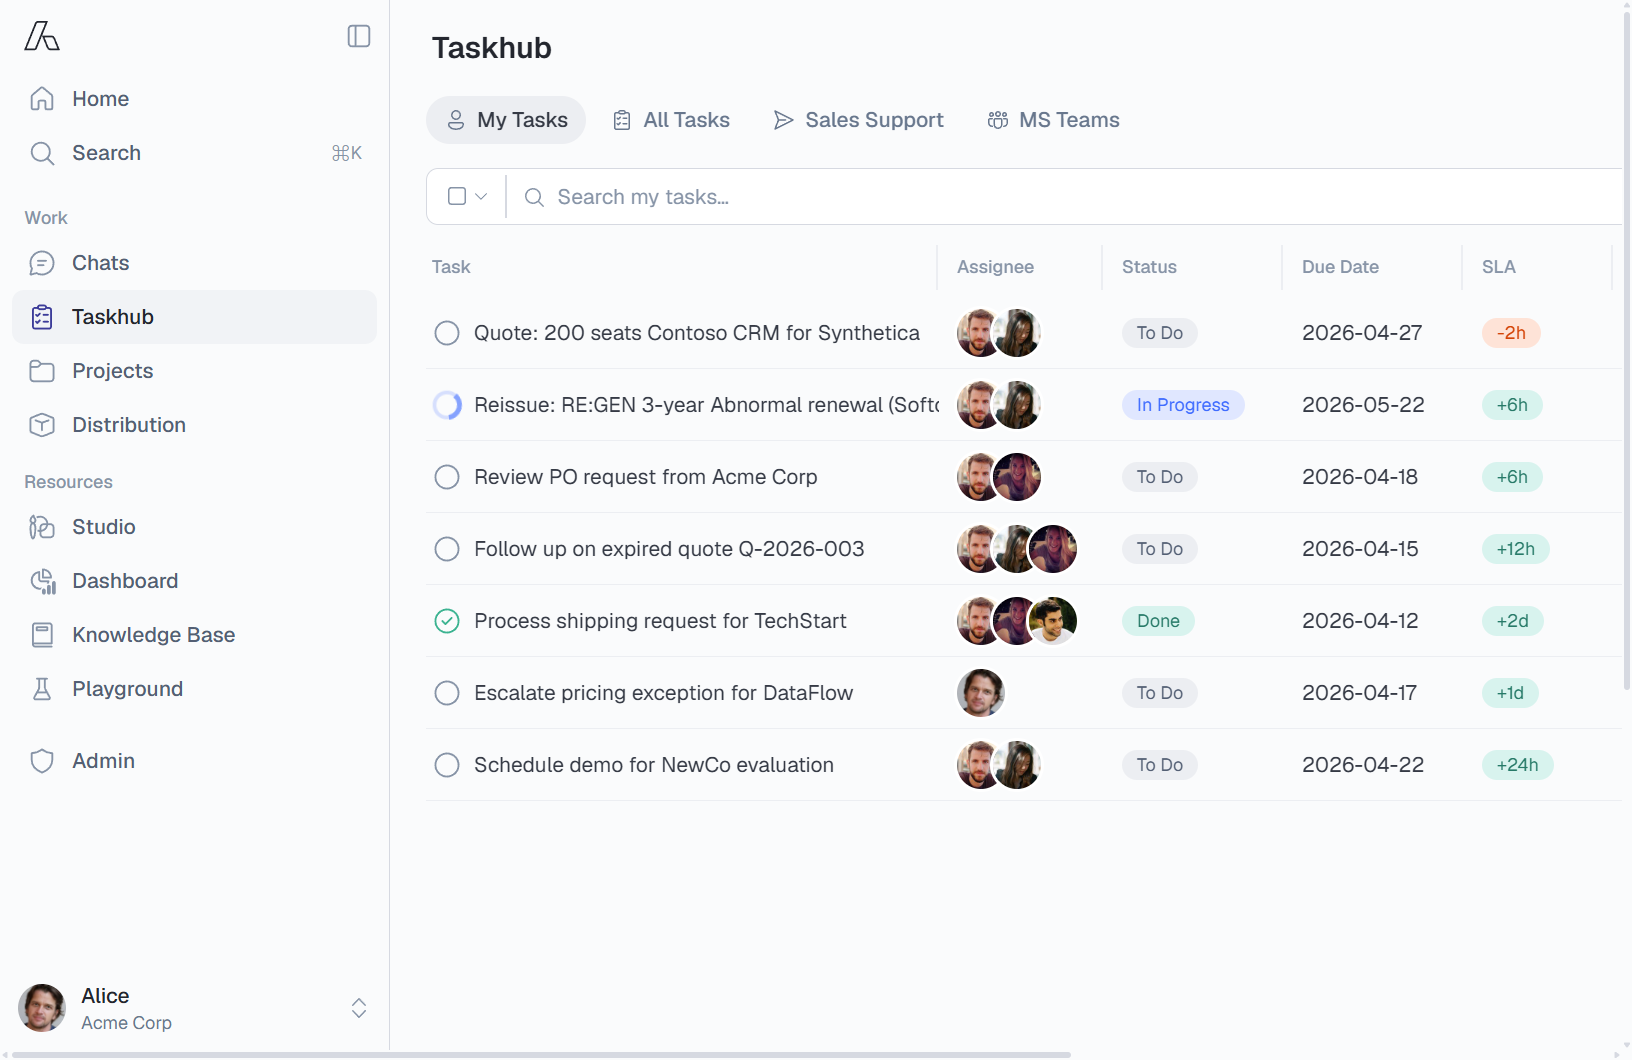The image size is (1632, 1060).
Task: Click third assignee avatar on TechStart shipping task
Action: click(1053, 621)
